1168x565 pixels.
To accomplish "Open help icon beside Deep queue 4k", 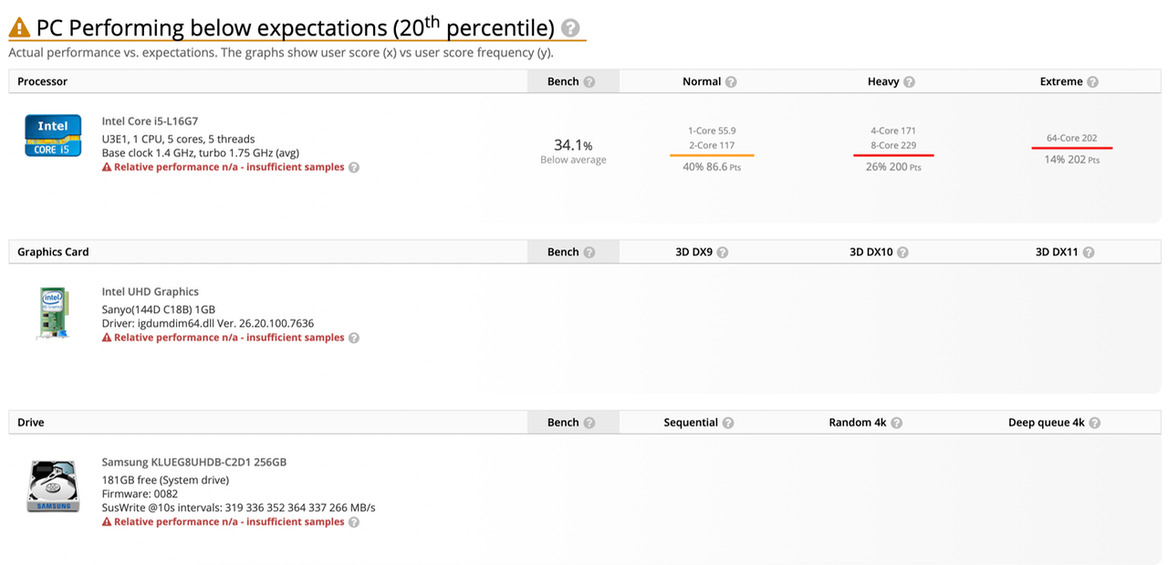I will tap(1095, 423).
